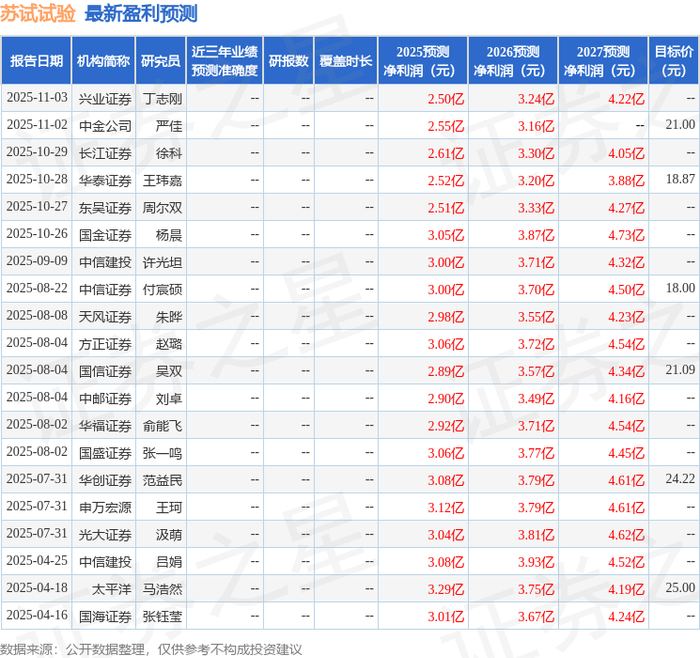This screenshot has width=700, height=658.
Task: Click analyst name 吕娟
Action: point(169,562)
